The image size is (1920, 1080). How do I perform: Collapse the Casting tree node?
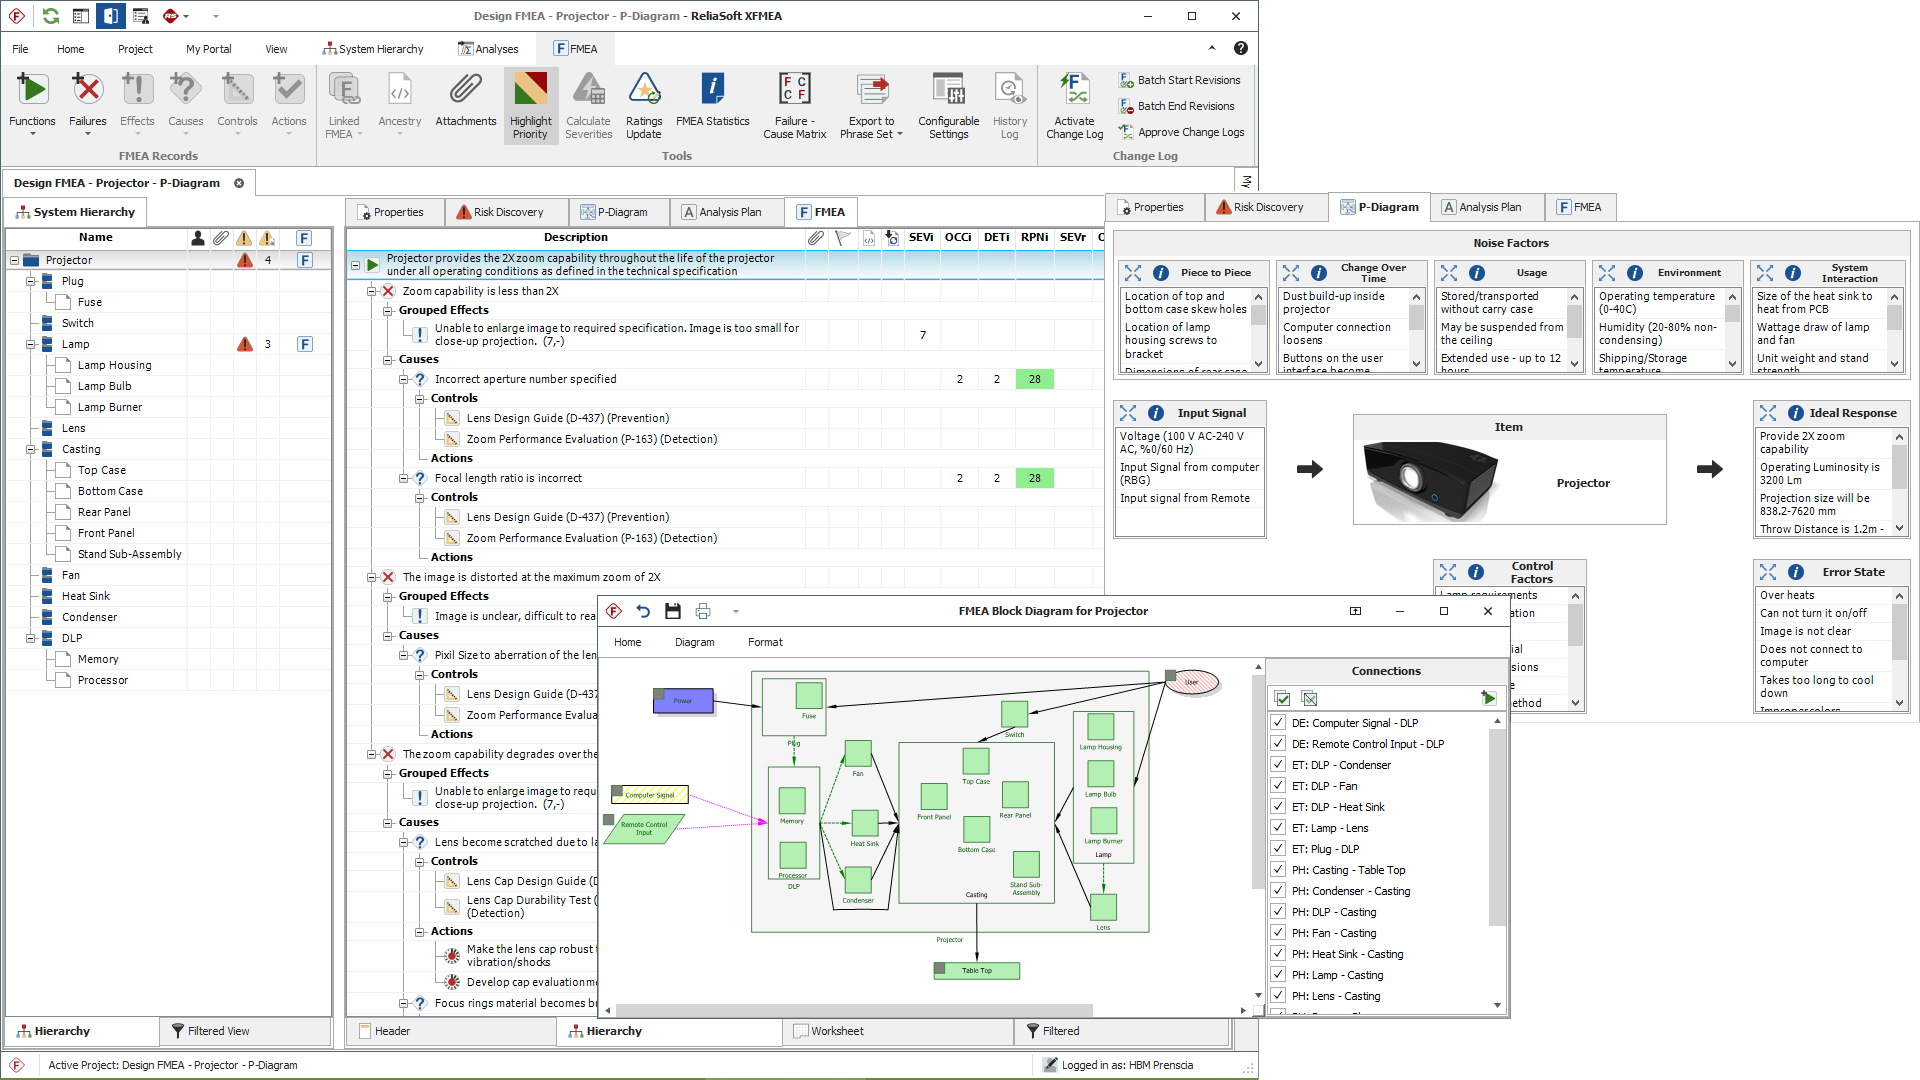[31, 449]
